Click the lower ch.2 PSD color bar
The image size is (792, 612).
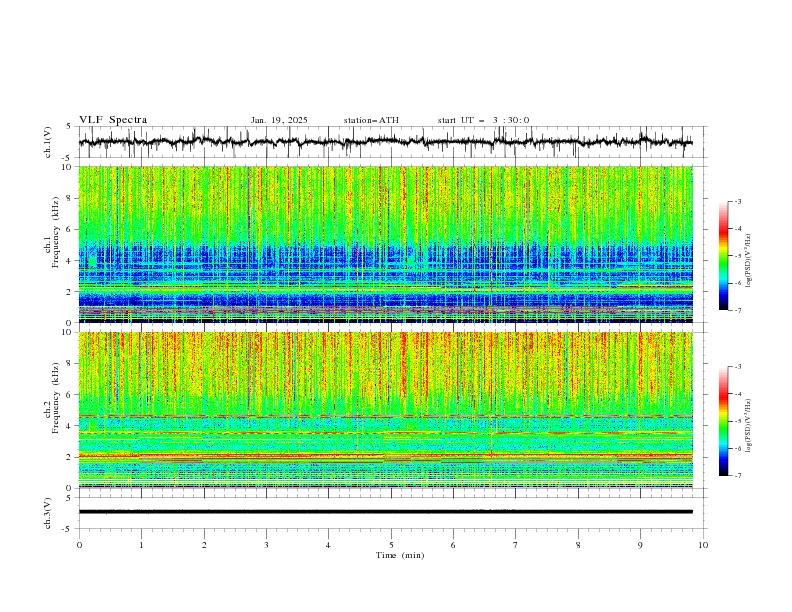723,421
